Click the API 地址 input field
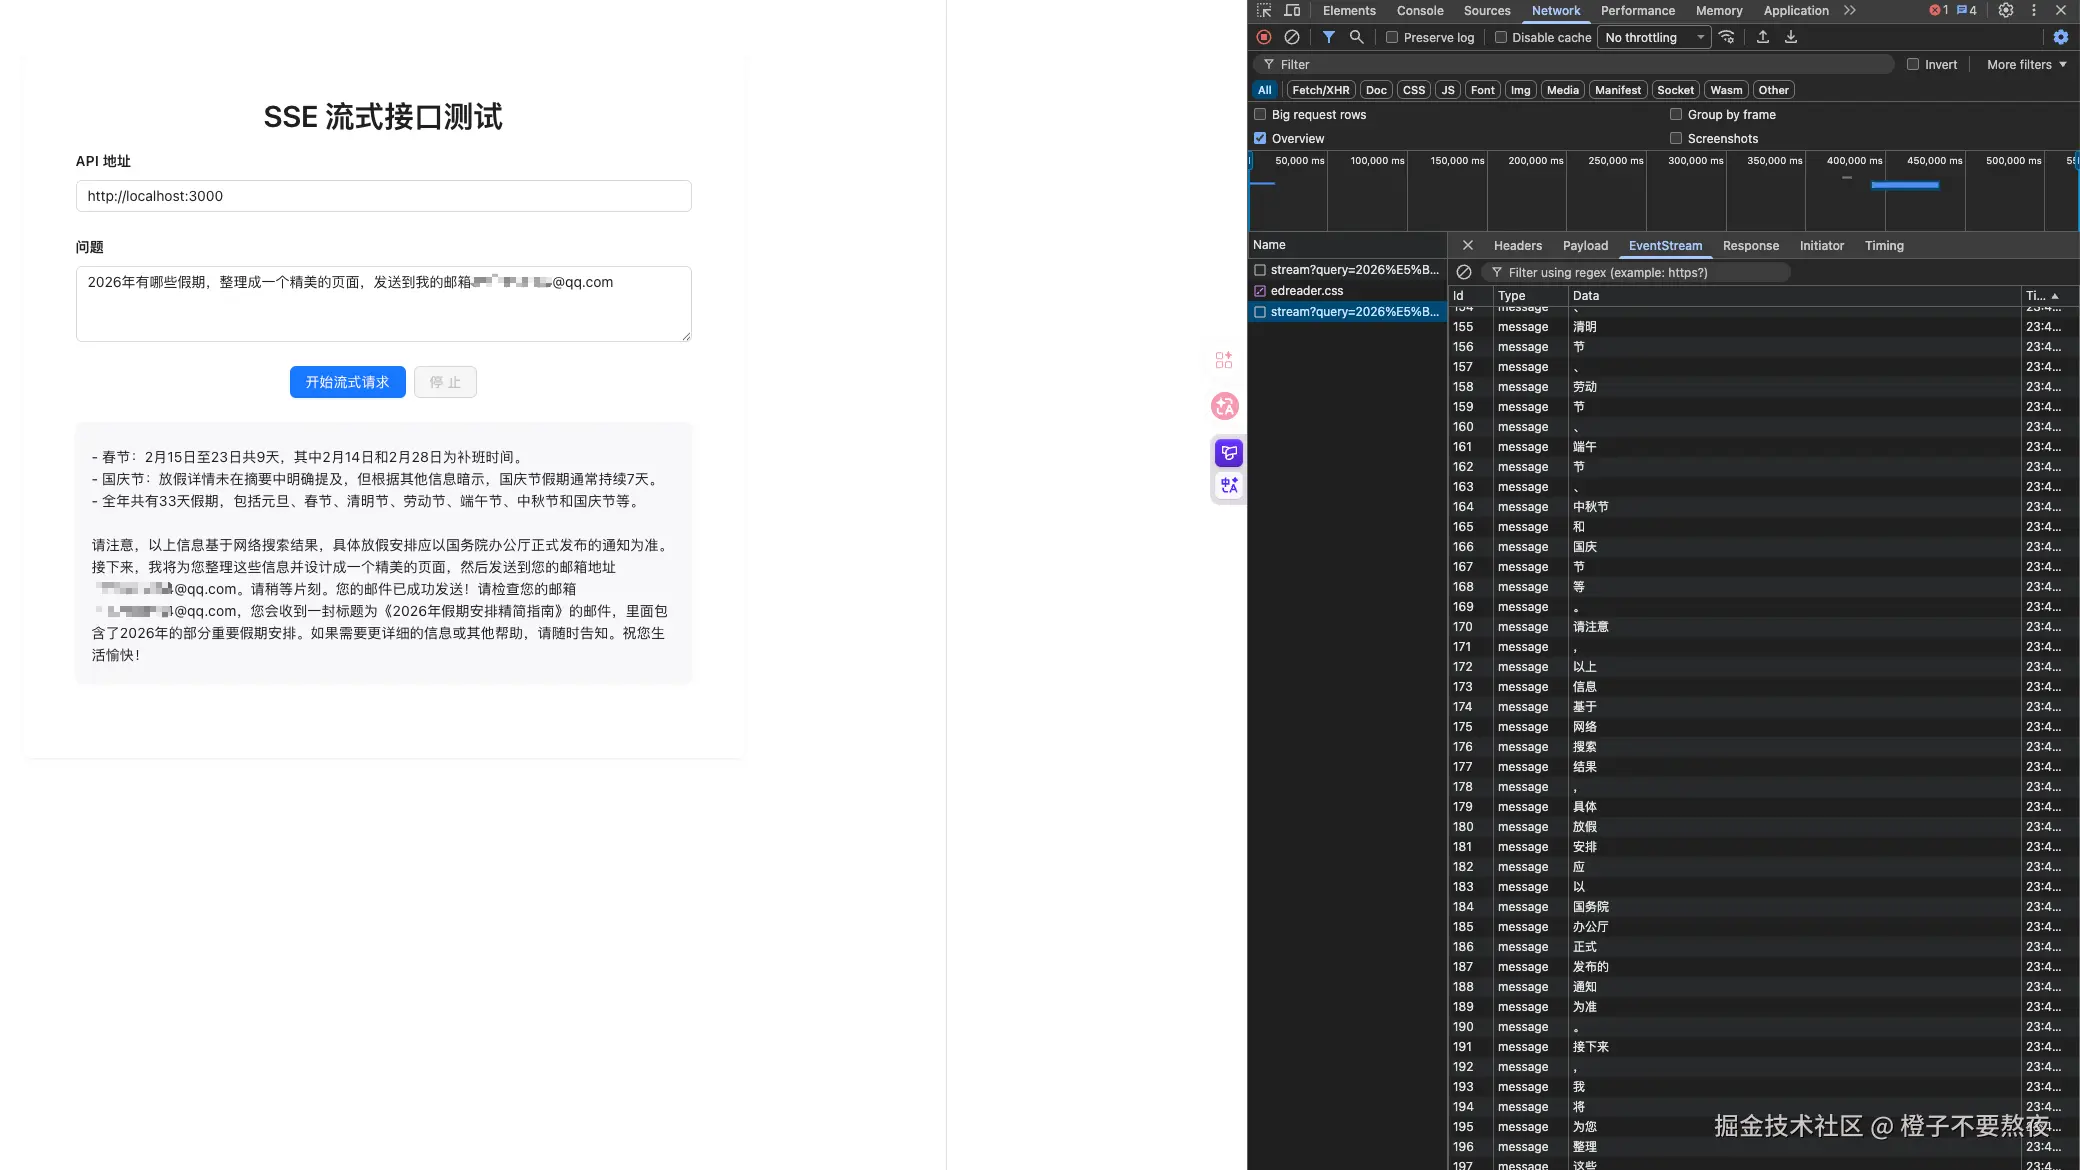The width and height of the screenshot is (2080, 1170). pyautogui.click(x=383, y=196)
